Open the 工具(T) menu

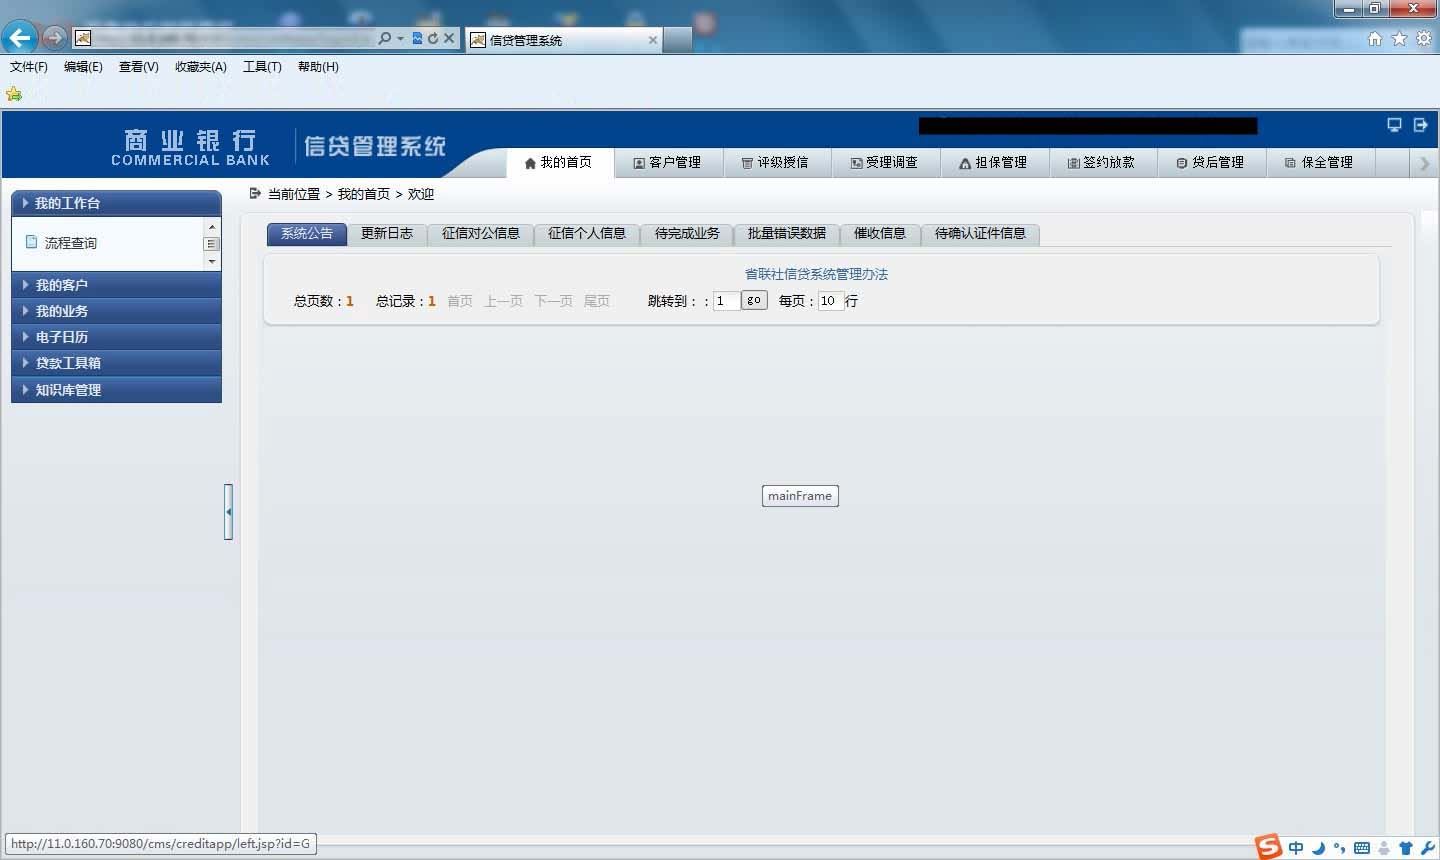[x=262, y=67]
